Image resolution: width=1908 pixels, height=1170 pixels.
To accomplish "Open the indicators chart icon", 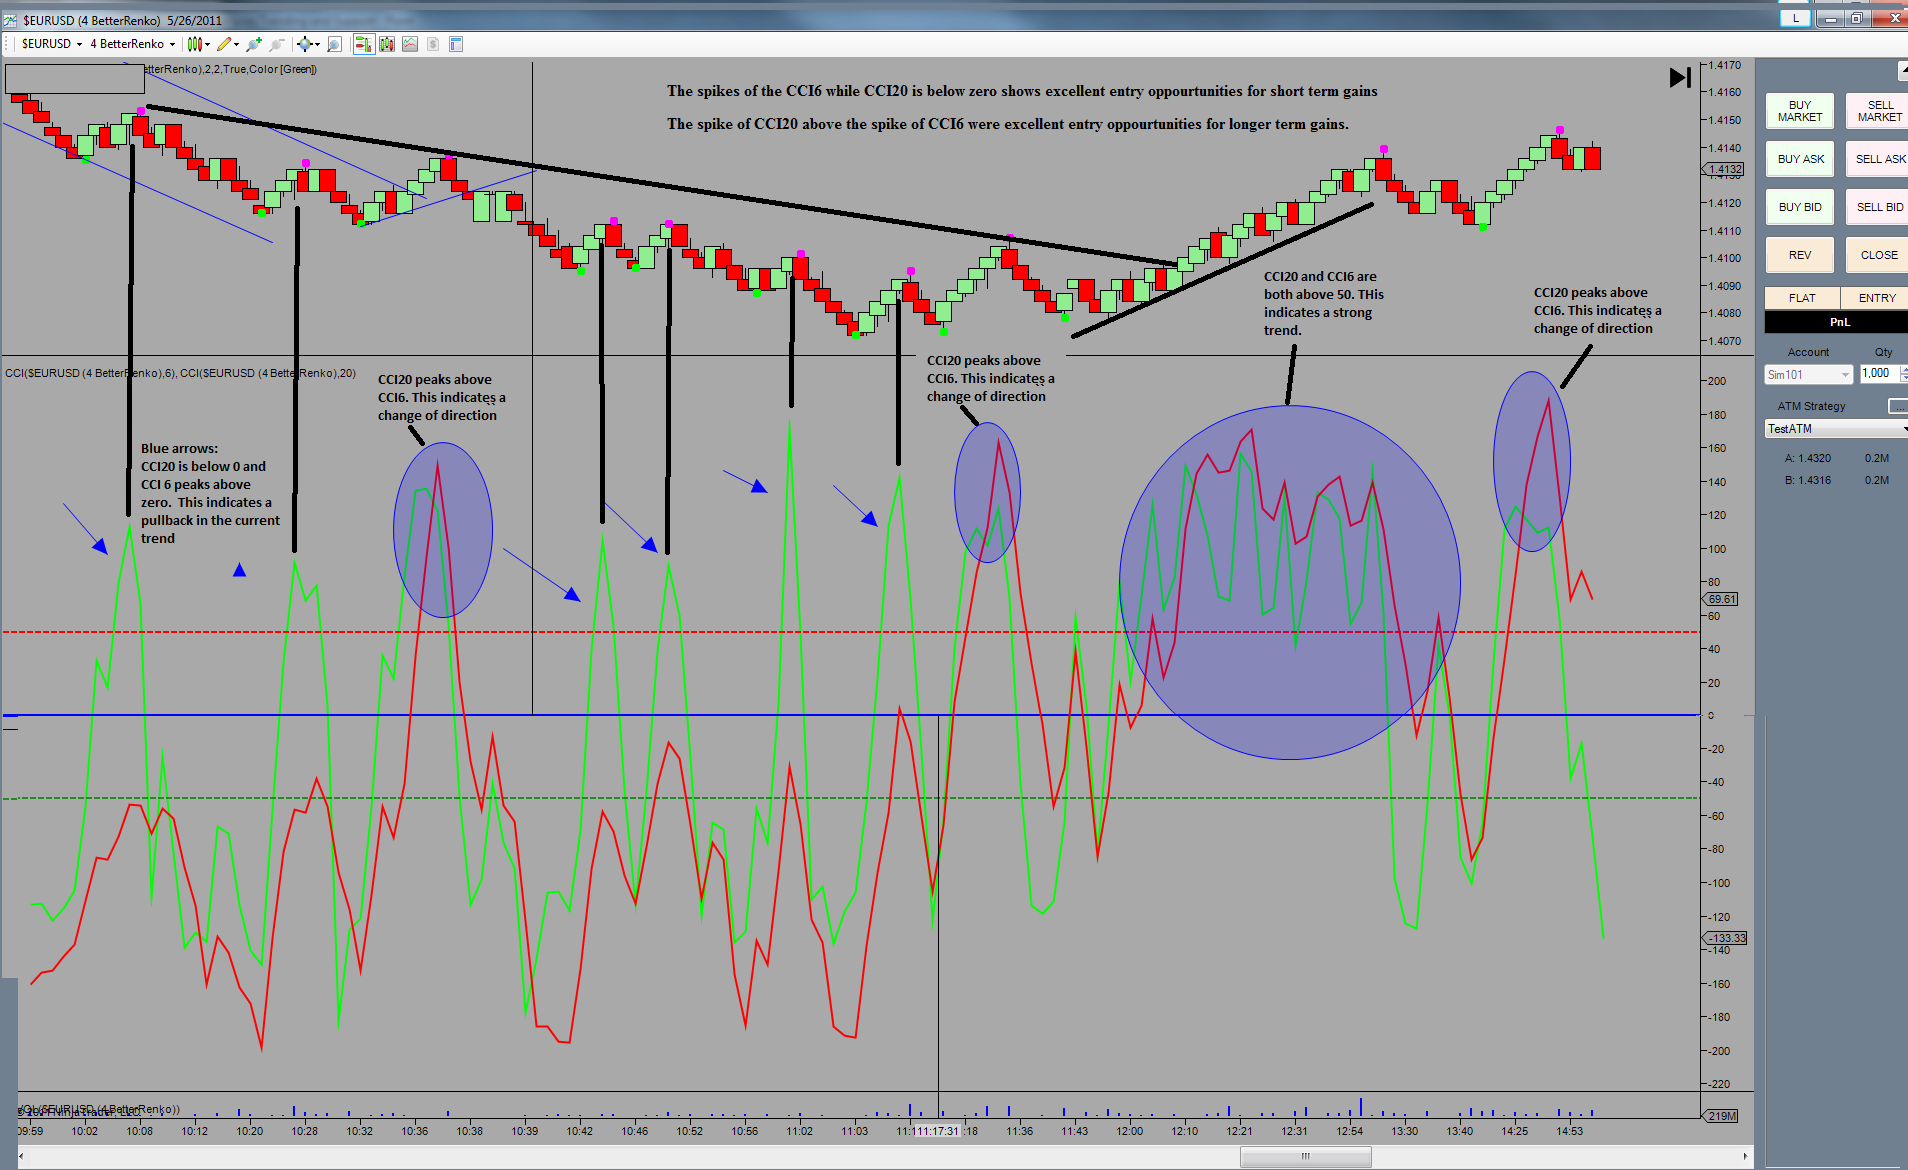I will pos(410,44).
